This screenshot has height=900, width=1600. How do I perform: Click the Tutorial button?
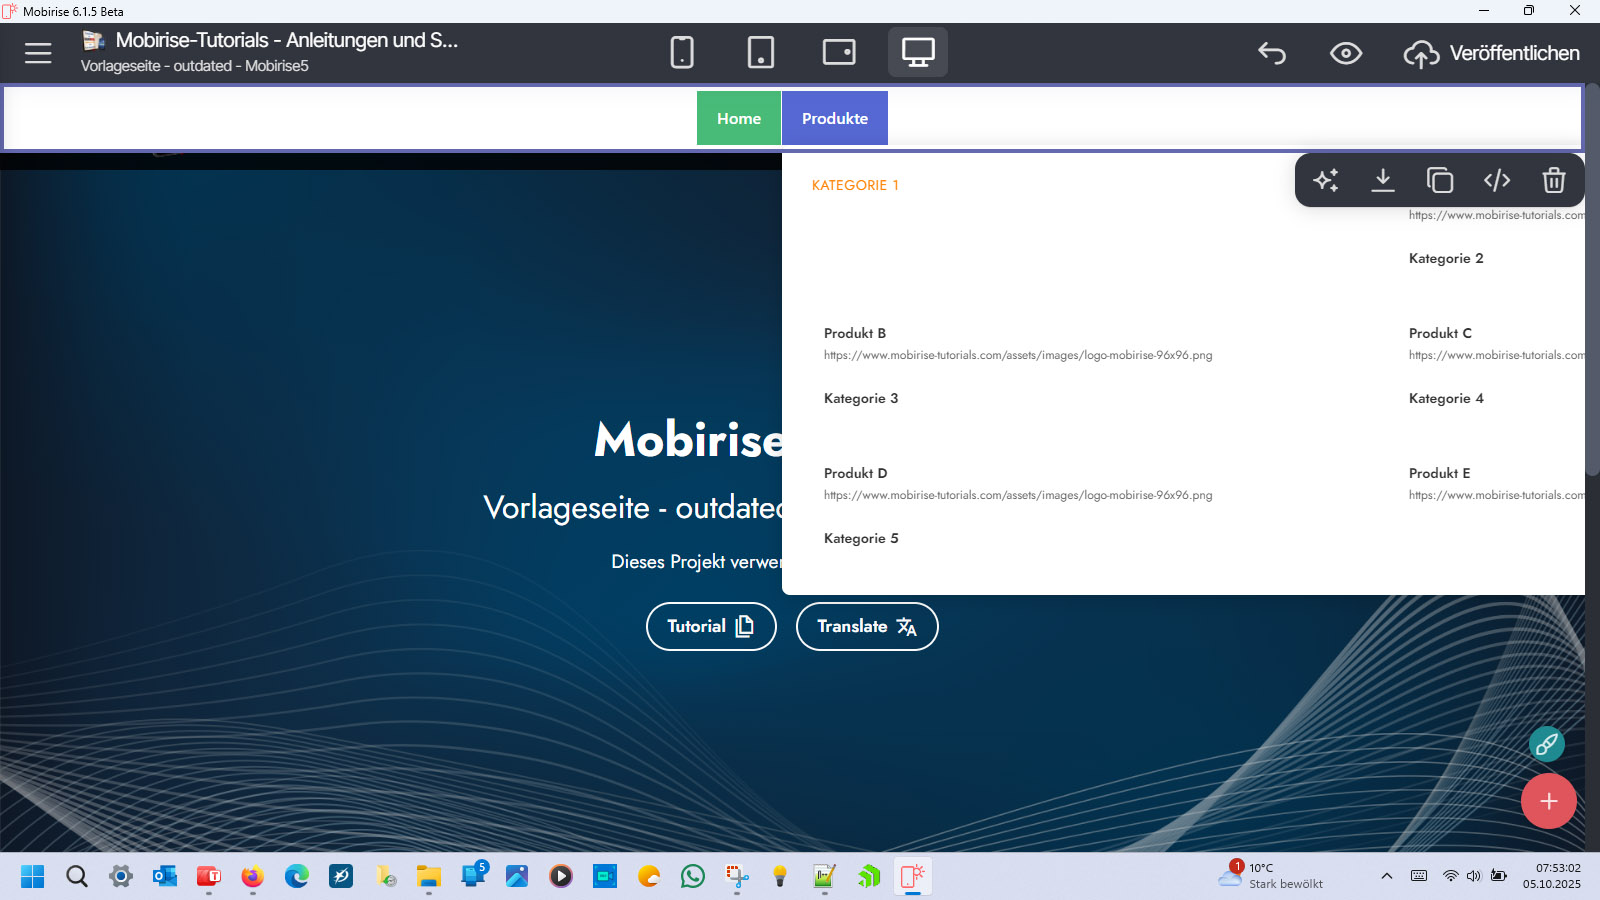click(711, 626)
